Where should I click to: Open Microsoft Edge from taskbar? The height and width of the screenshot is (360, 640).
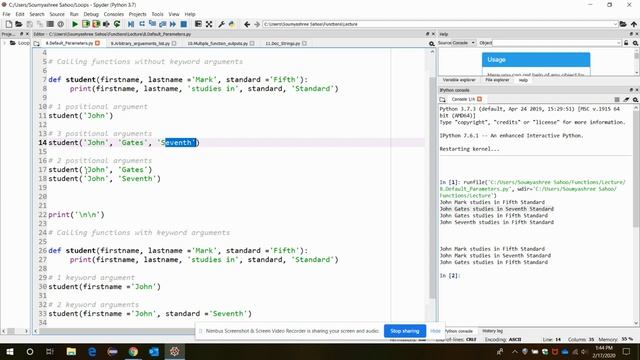pyautogui.click(x=92, y=351)
